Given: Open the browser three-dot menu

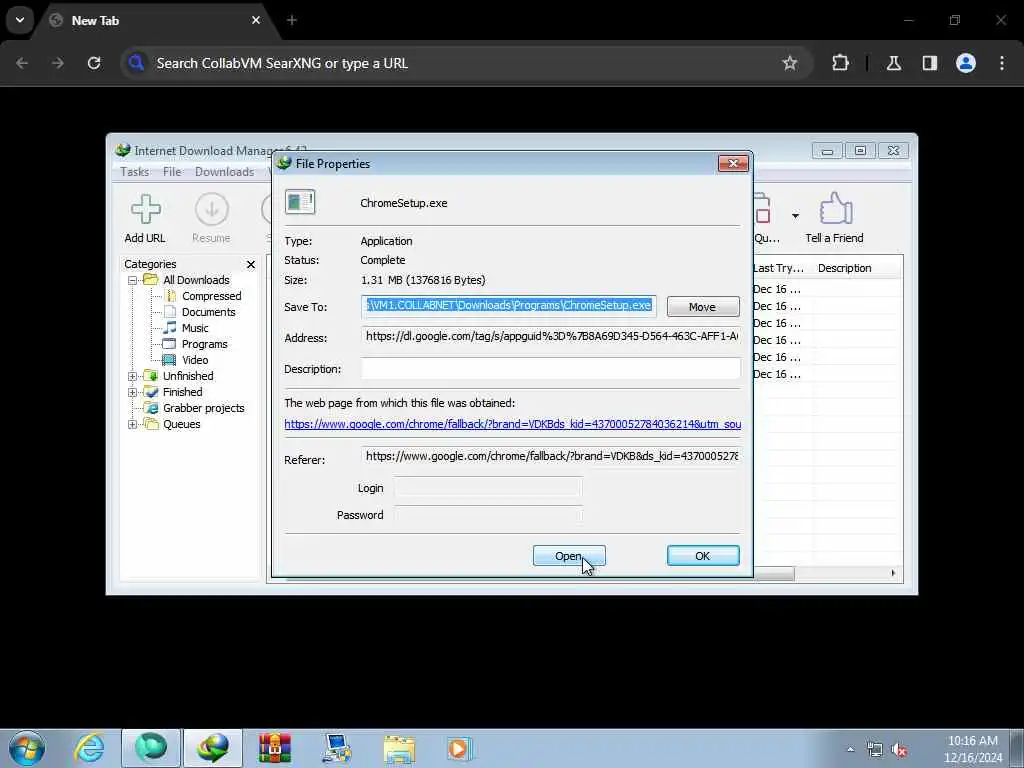Looking at the screenshot, I should [x=1002, y=63].
